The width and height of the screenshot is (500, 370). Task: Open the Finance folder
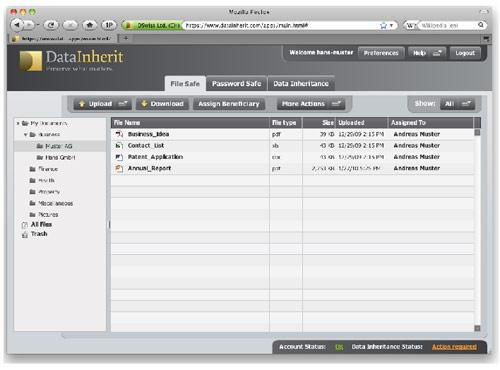(44, 169)
